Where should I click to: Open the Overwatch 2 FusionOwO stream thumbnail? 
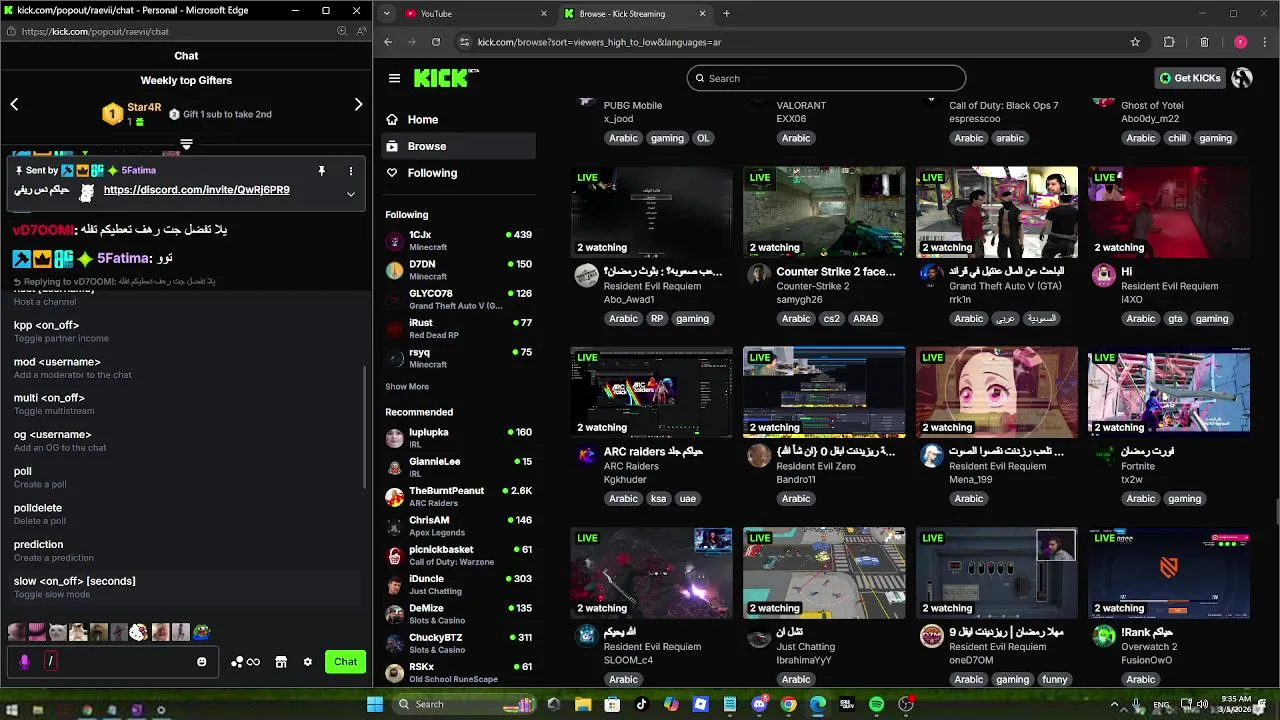[x=1169, y=572]
